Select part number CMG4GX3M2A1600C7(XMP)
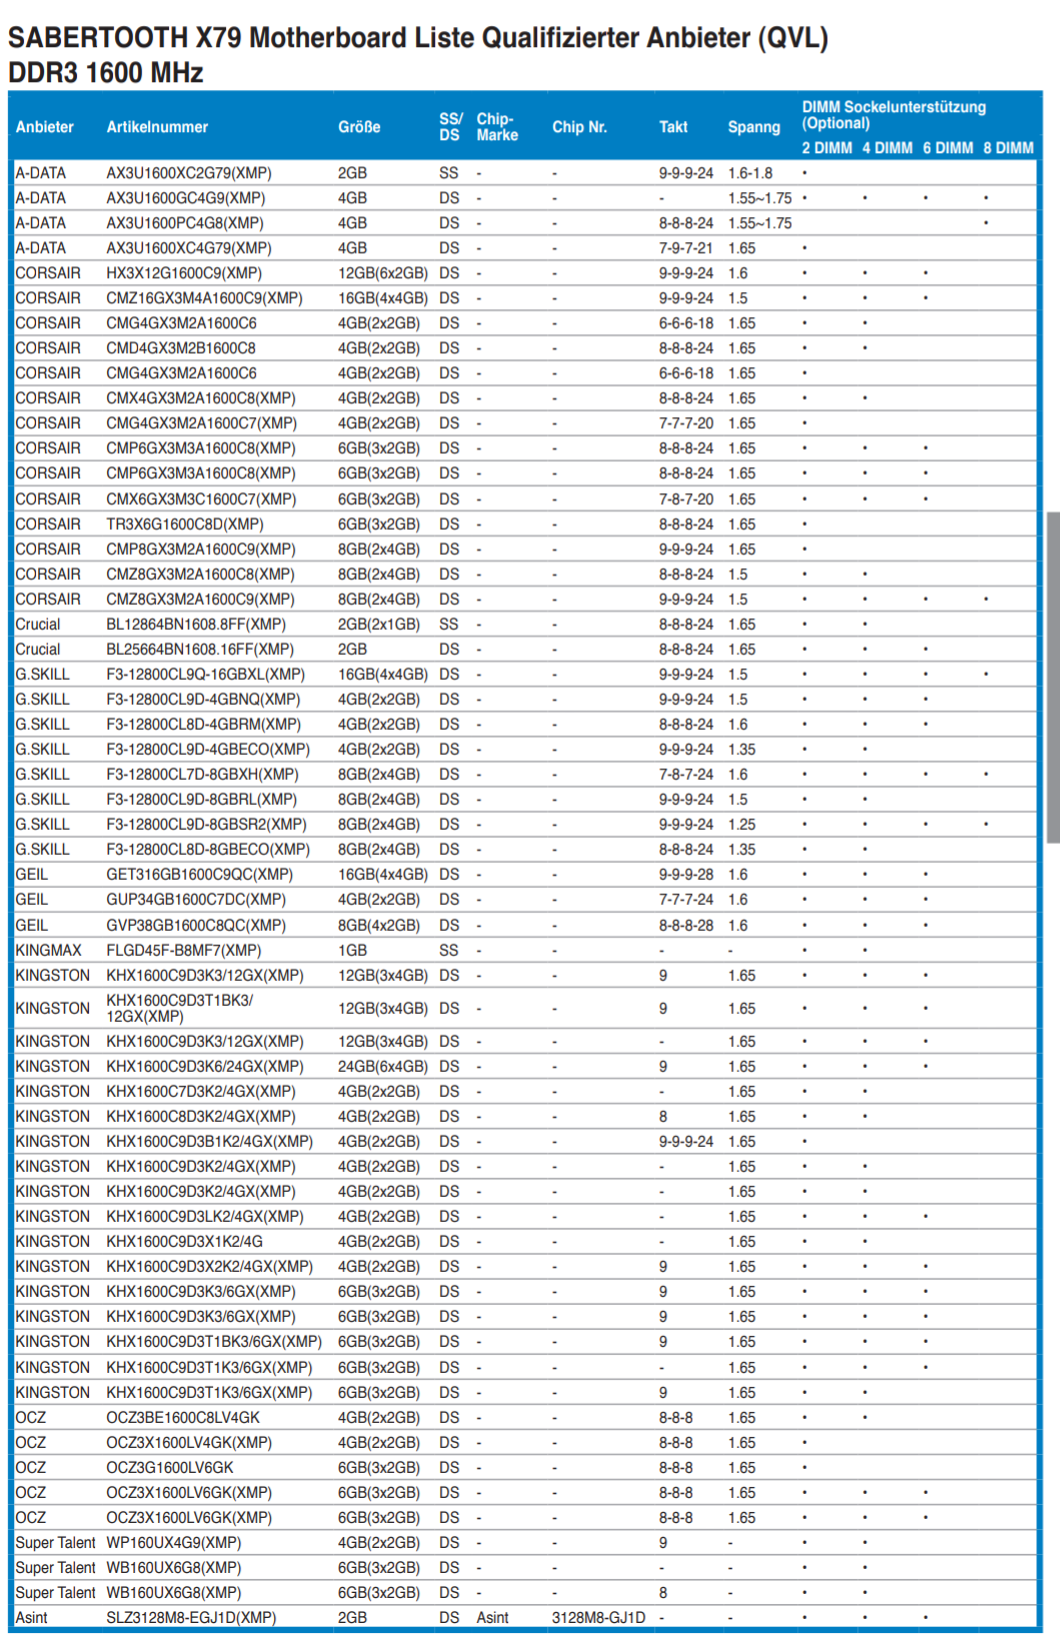 pyautogui.click(x=202, y=423)
